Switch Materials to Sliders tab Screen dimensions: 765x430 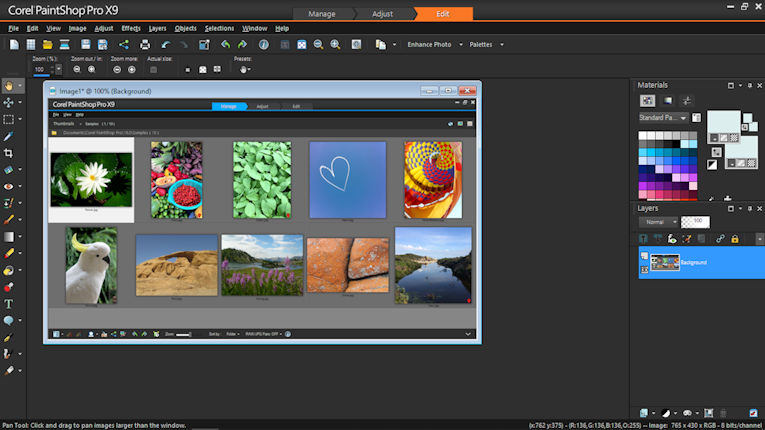point(686,101)
